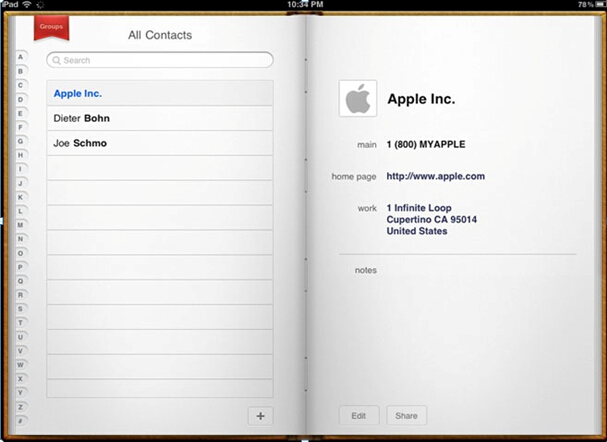Viewport: 607px width, 442px height.
Task: Open the red Groups bookmark ribbon
Action: (51, 27)
